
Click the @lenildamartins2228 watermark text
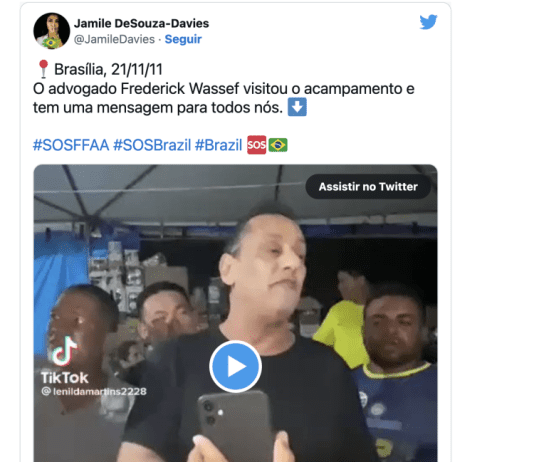click(x=94, y=392)
